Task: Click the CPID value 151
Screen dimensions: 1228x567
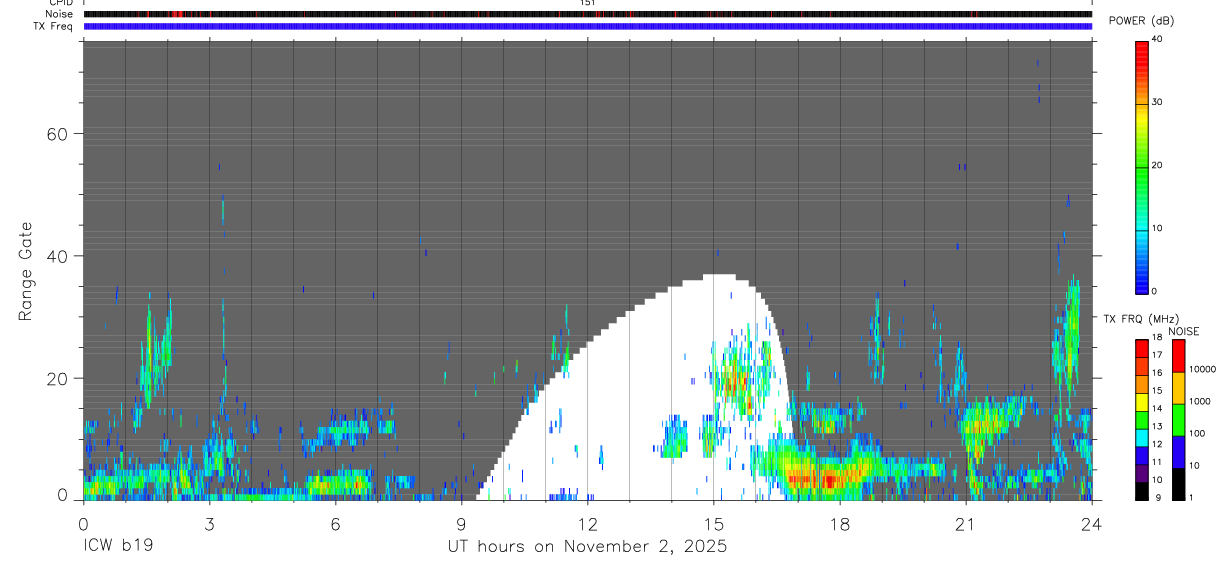Action: pyautogui.click(x=587, y=3)
